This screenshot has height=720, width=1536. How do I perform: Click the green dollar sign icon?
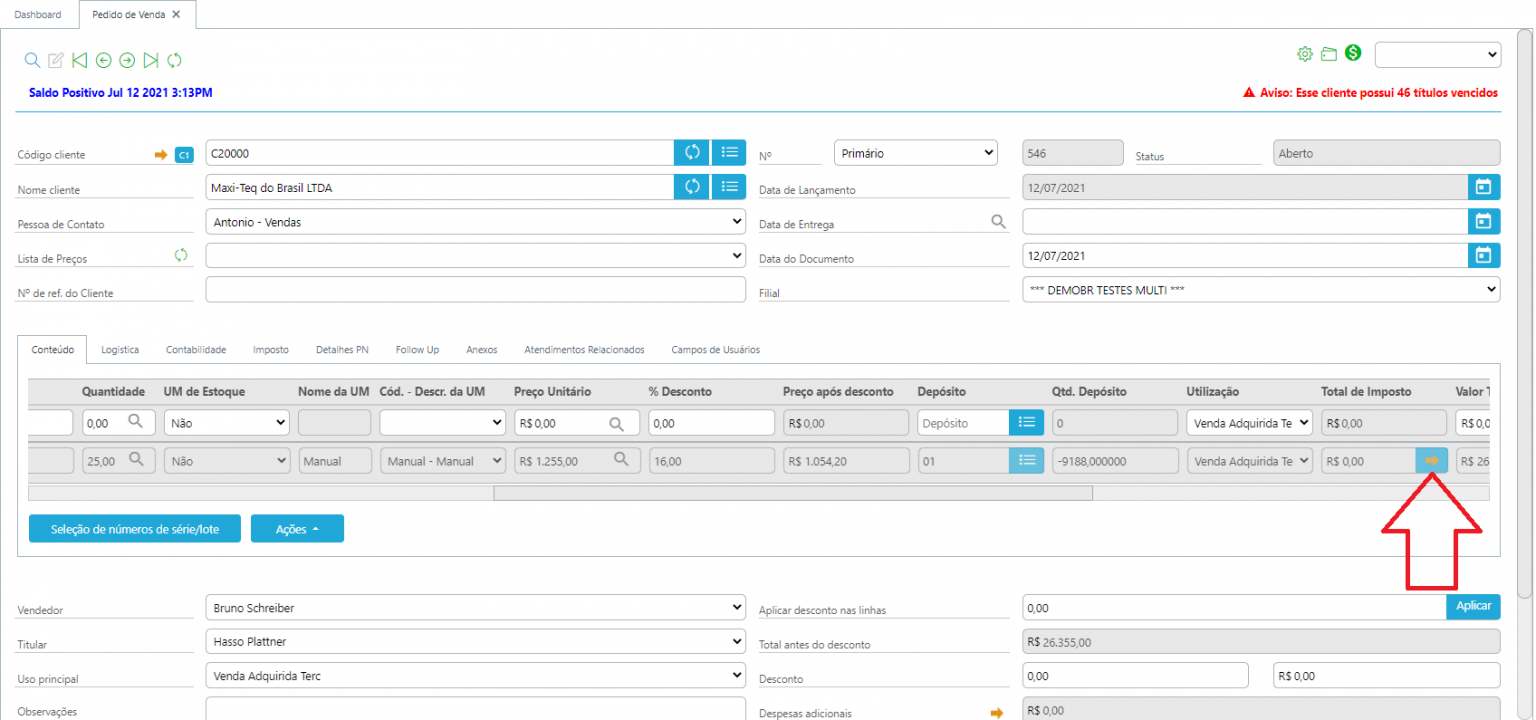click(x=1353, y=54)
